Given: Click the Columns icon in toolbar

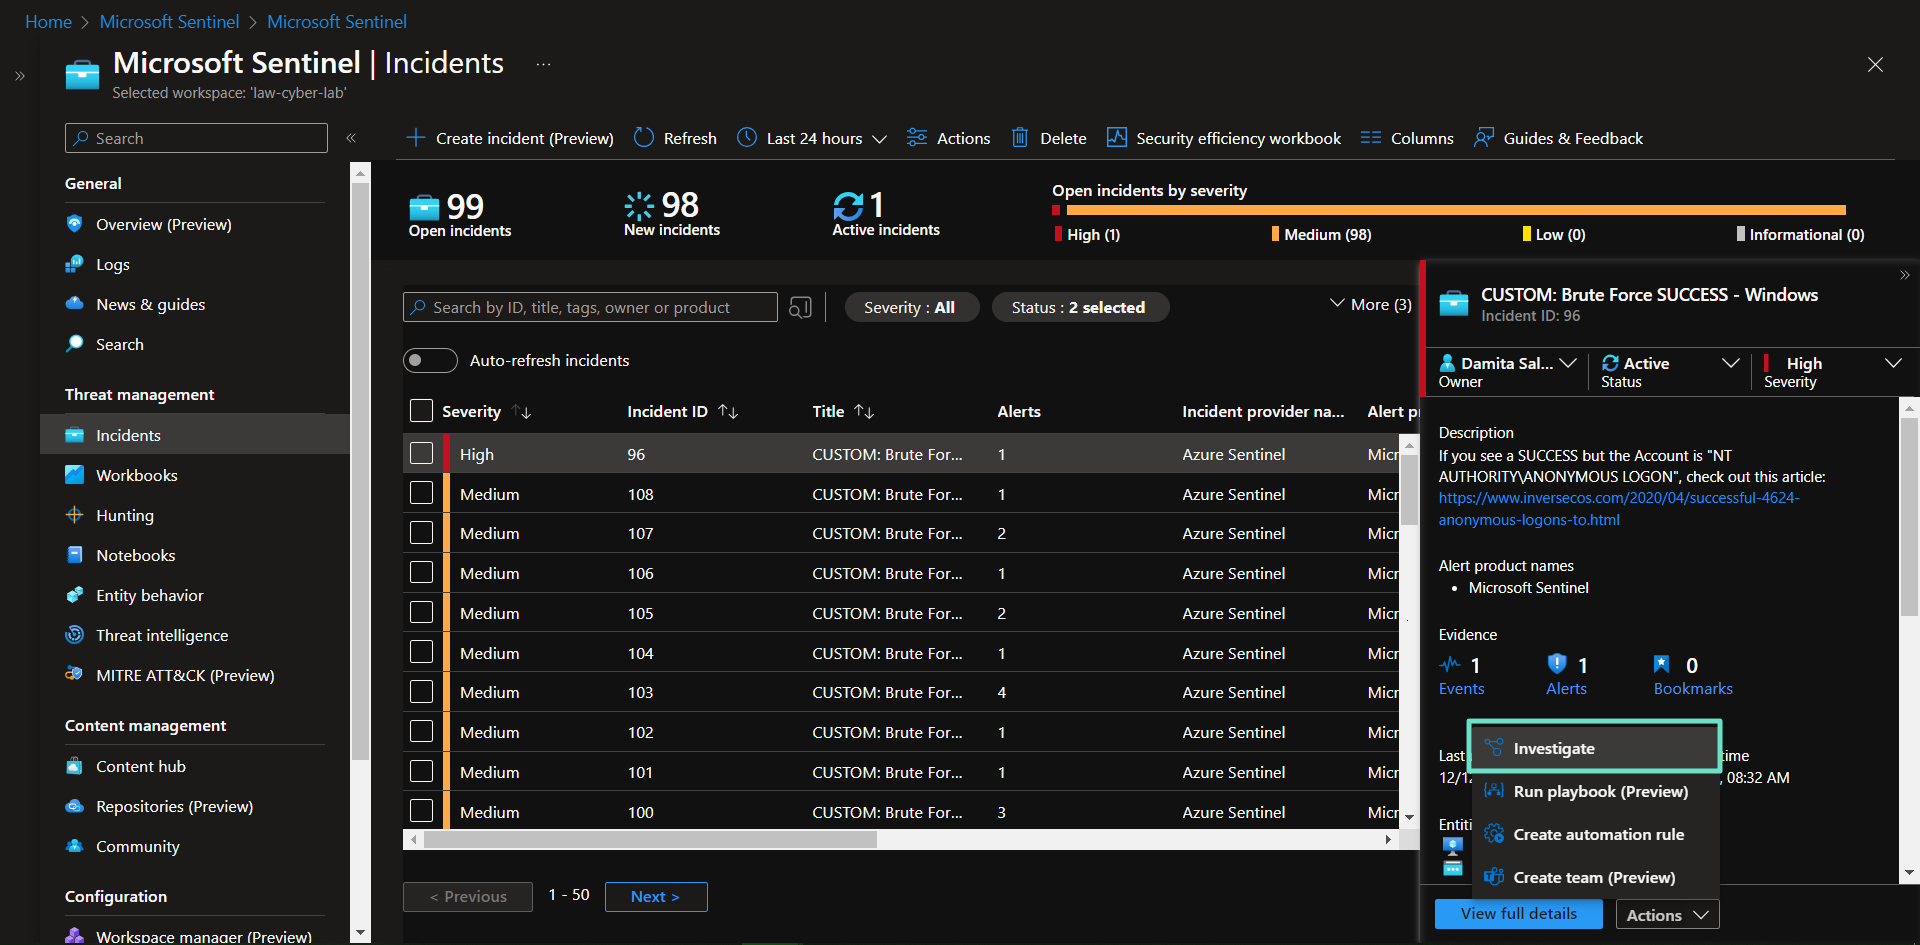Looking at the screenshot, I should (x=1371, y=138).
